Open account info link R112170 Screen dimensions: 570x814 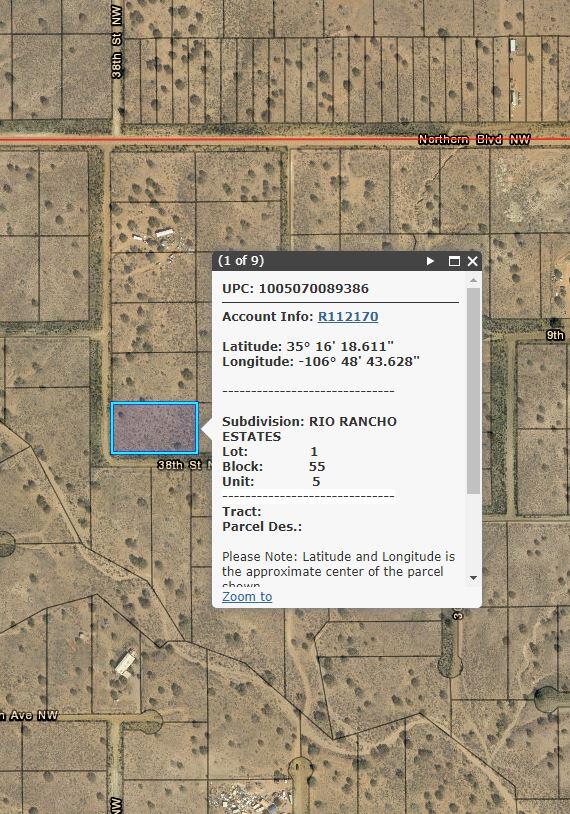[348, 317]
